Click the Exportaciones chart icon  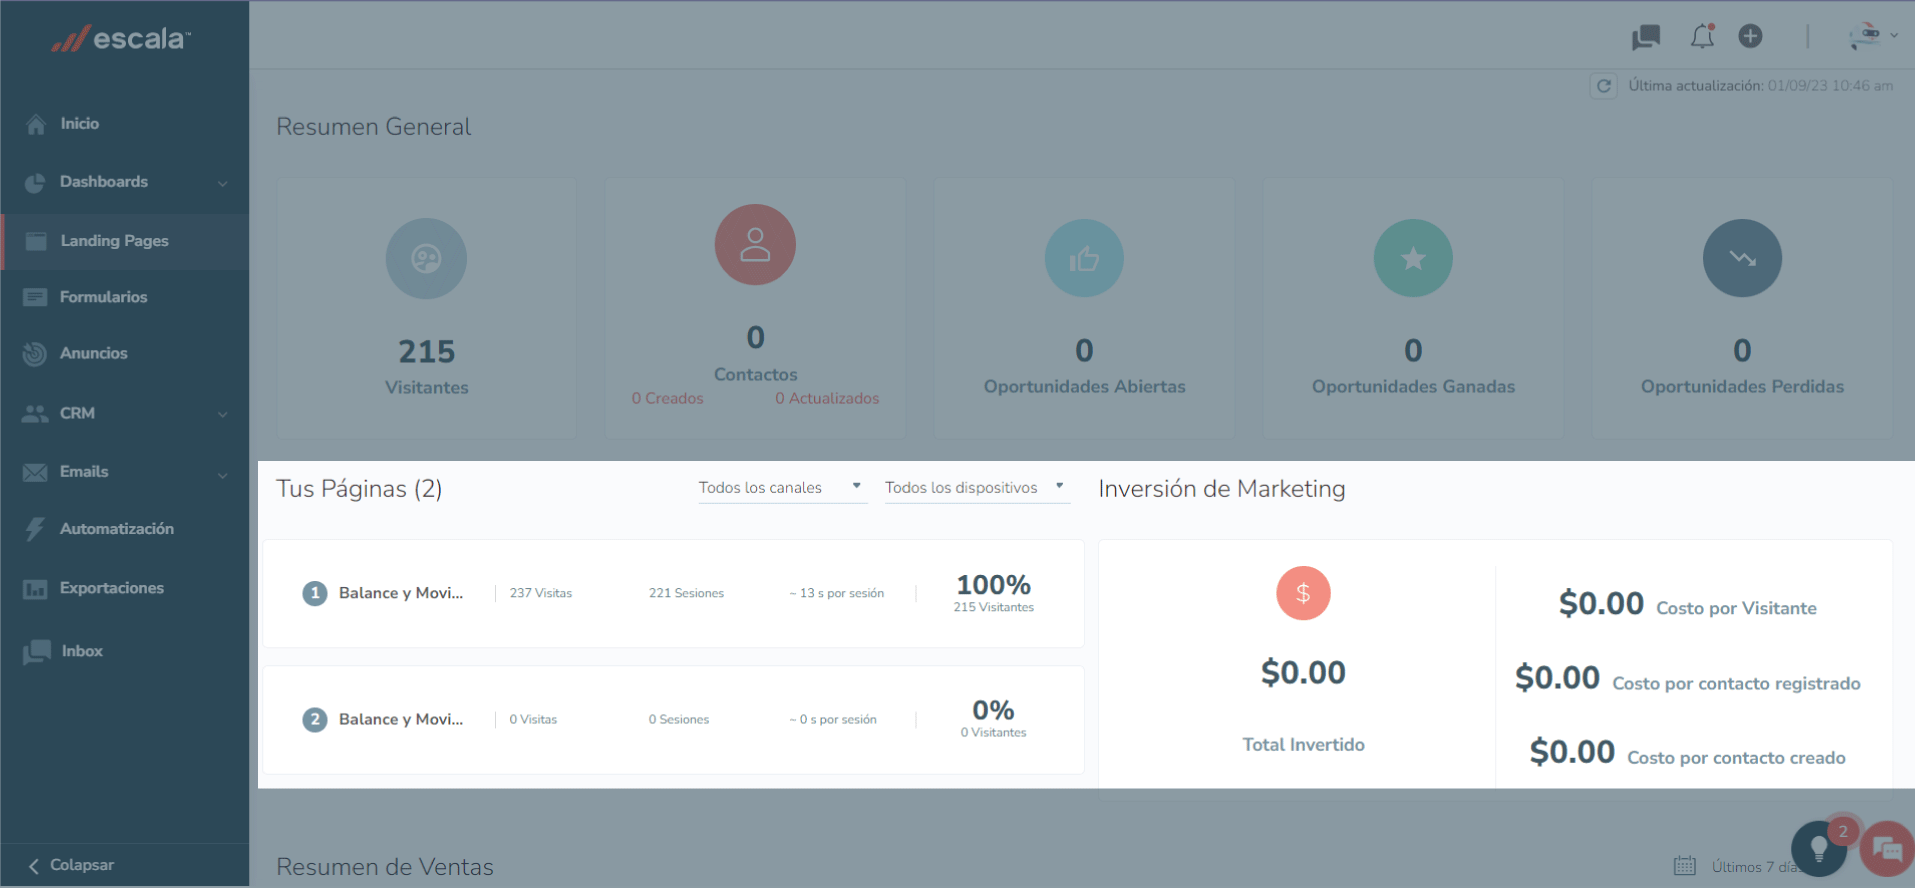click(x=35, y=589)
